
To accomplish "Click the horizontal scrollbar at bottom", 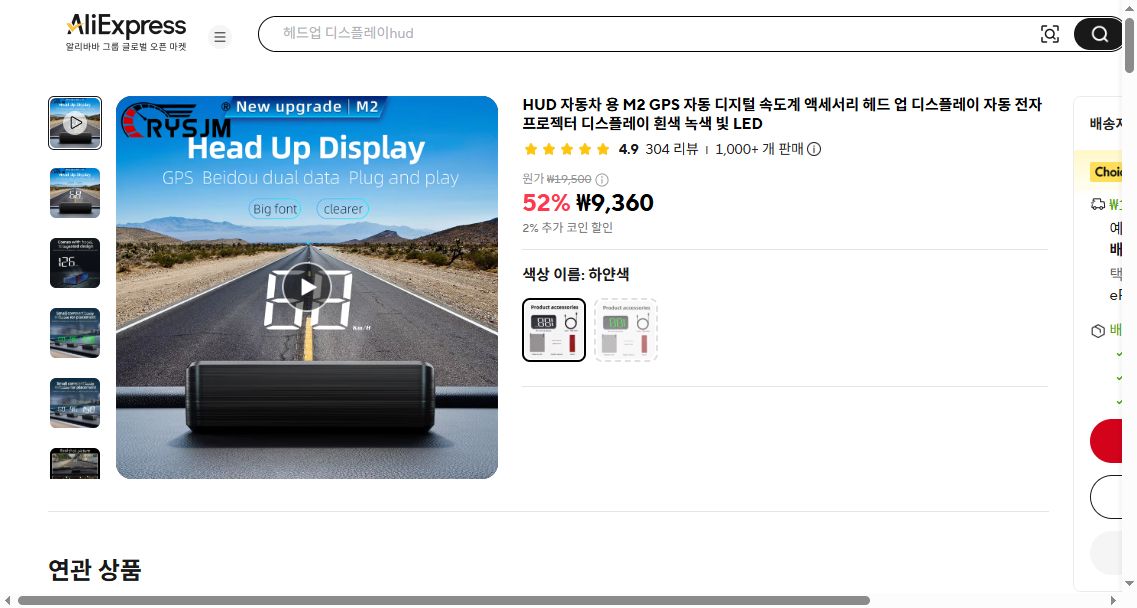I will [444, 601].
